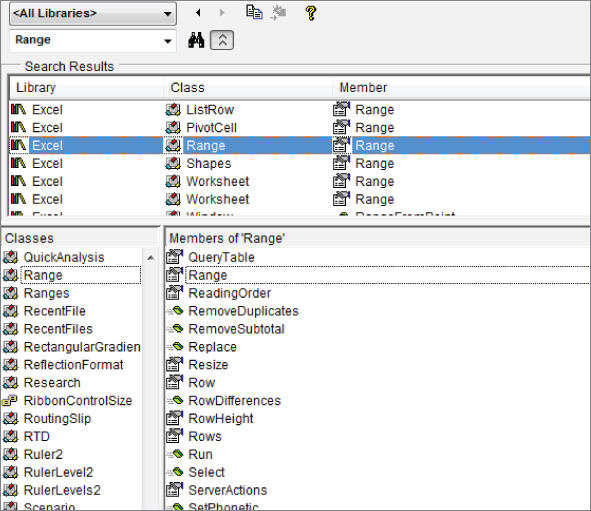Pick the Shapes class search result
This screenshot has height=511, width=591.
point(208,164)
